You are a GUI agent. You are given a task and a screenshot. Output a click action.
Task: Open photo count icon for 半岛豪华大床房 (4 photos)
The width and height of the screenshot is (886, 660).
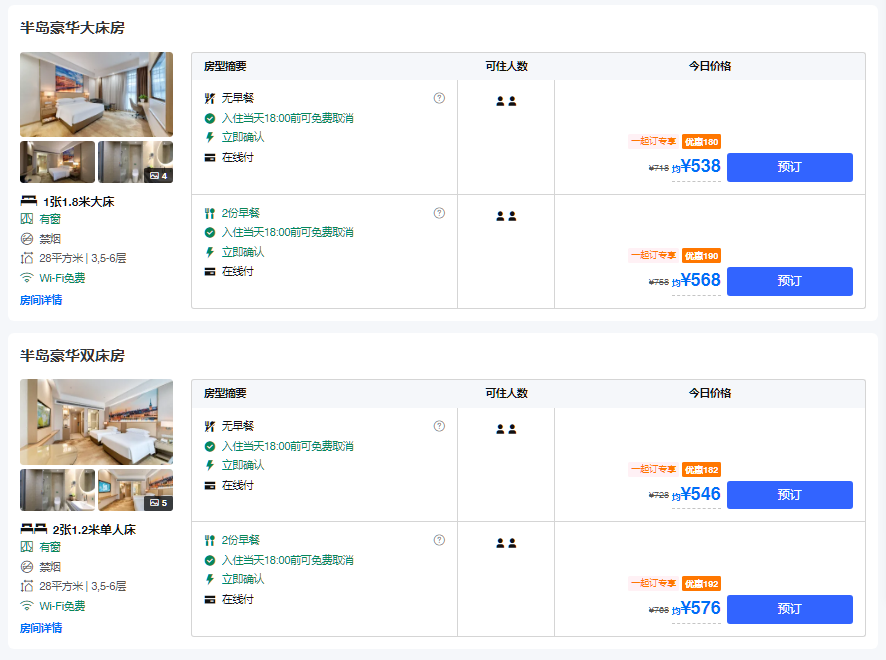158,176
